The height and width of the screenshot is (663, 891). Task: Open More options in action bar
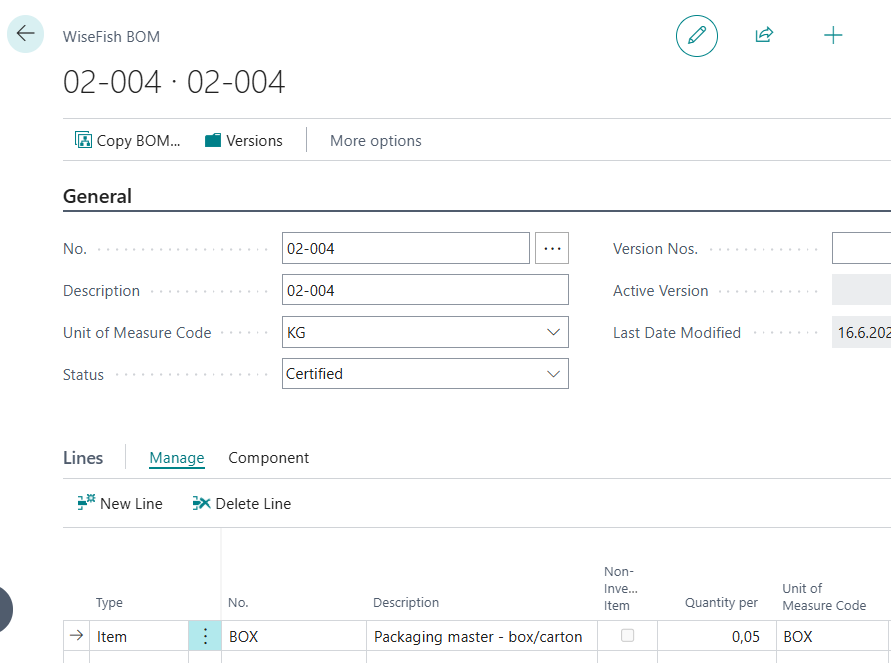[x=375, y=141]
